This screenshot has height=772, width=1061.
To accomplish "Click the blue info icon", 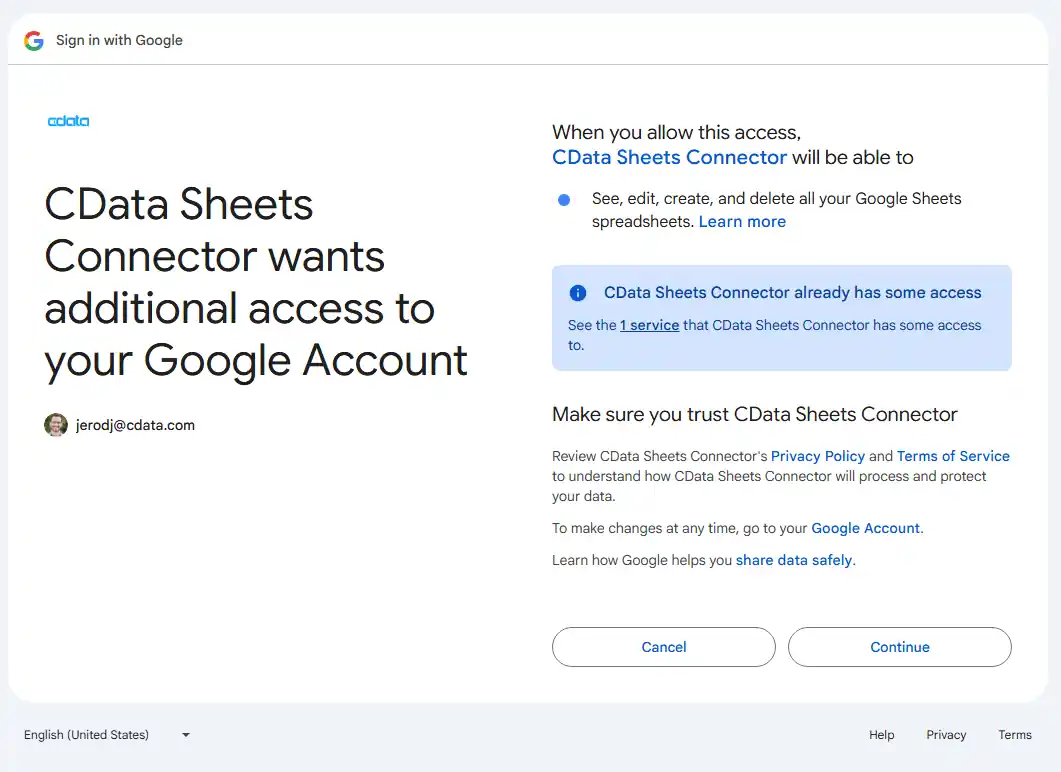I will (x=578, y=293).
